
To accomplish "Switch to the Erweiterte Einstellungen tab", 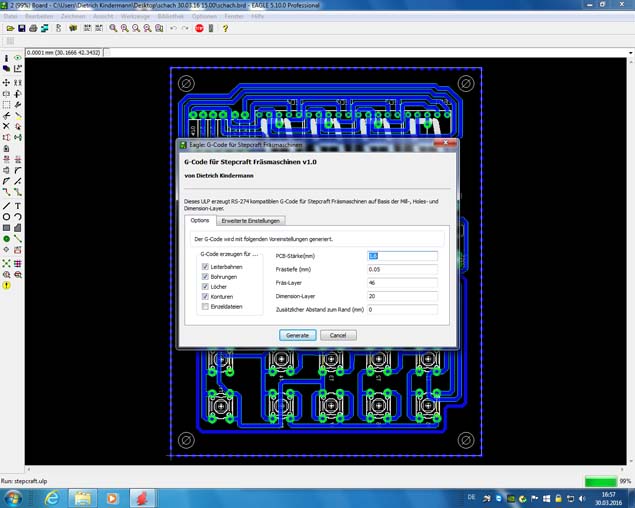I will coord(250,221).
